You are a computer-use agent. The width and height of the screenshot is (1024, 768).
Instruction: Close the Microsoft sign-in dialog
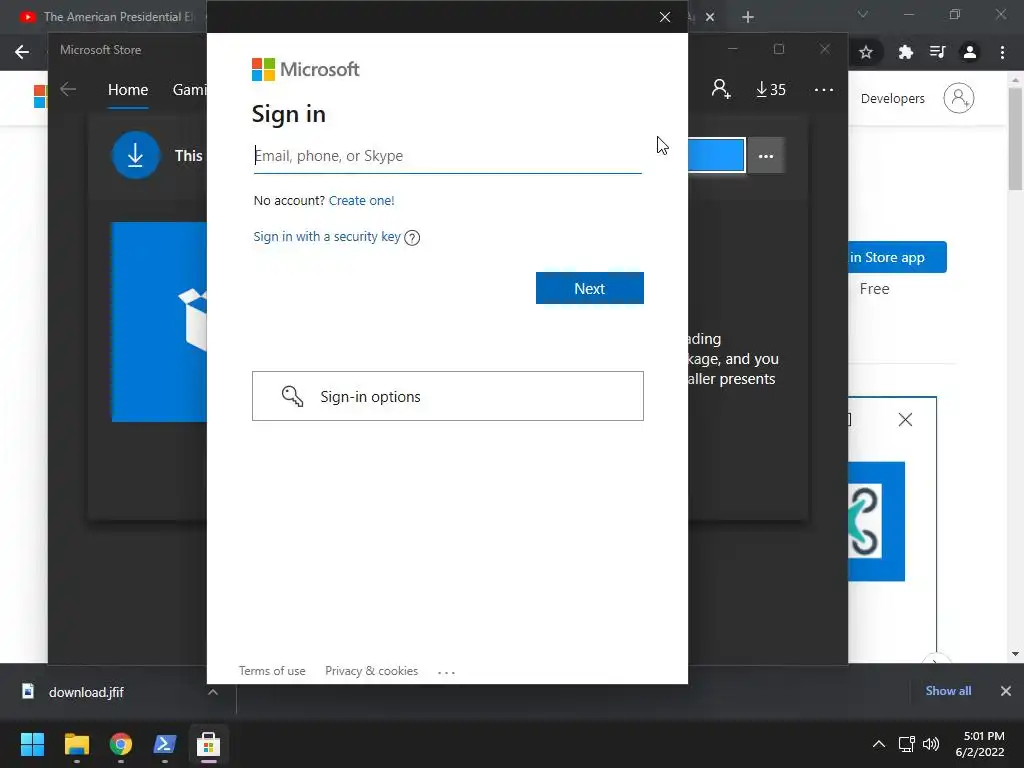click(x=665, y=17)
